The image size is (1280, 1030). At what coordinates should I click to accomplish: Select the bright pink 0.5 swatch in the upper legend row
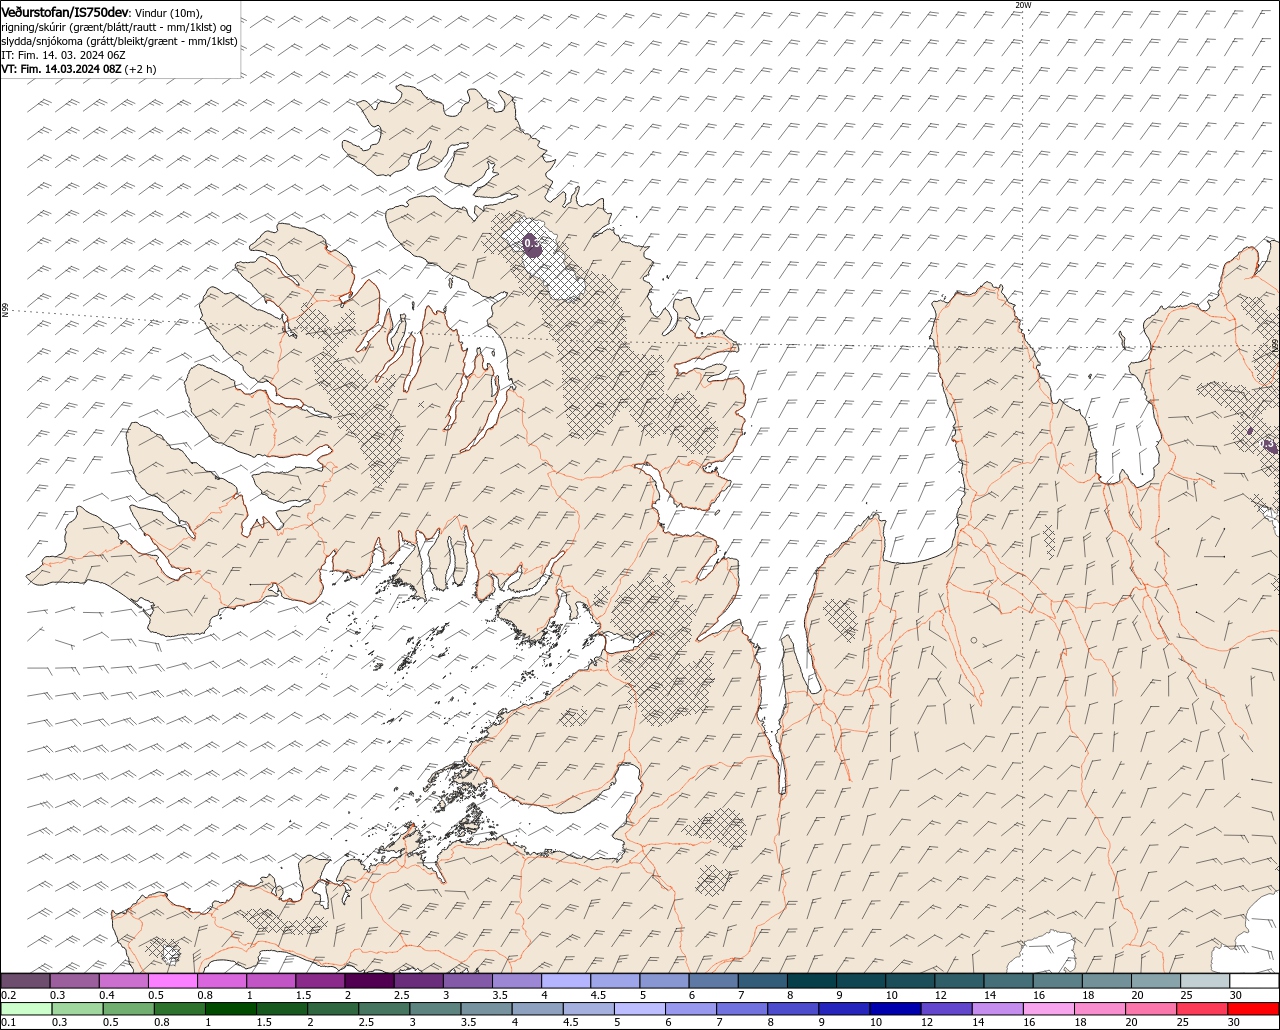[172, 981]
